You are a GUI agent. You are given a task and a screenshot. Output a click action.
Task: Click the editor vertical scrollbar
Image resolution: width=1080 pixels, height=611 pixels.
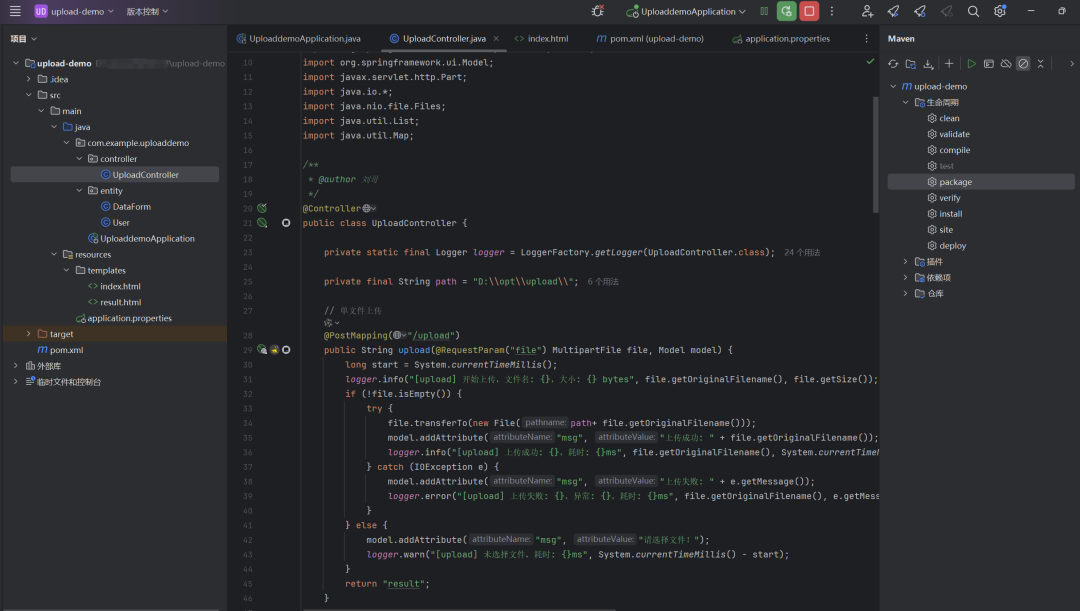click(x=875, y=155)
